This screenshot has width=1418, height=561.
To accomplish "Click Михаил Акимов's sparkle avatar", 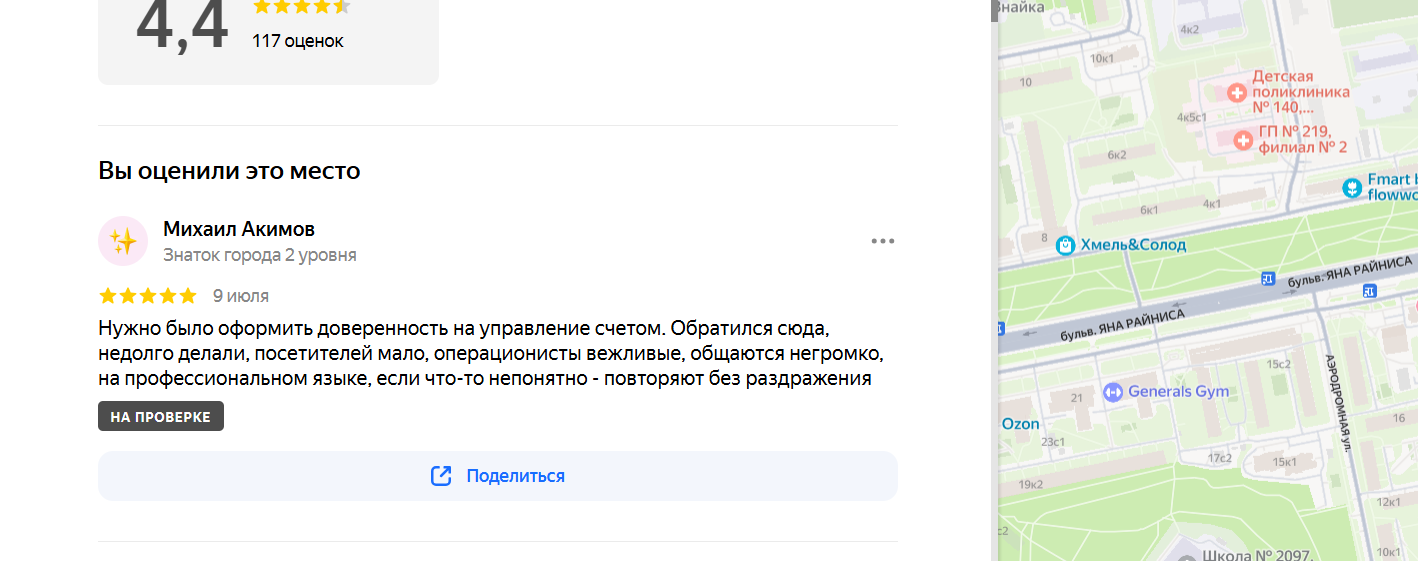I will pyautogui.click(x=123, y=241).
